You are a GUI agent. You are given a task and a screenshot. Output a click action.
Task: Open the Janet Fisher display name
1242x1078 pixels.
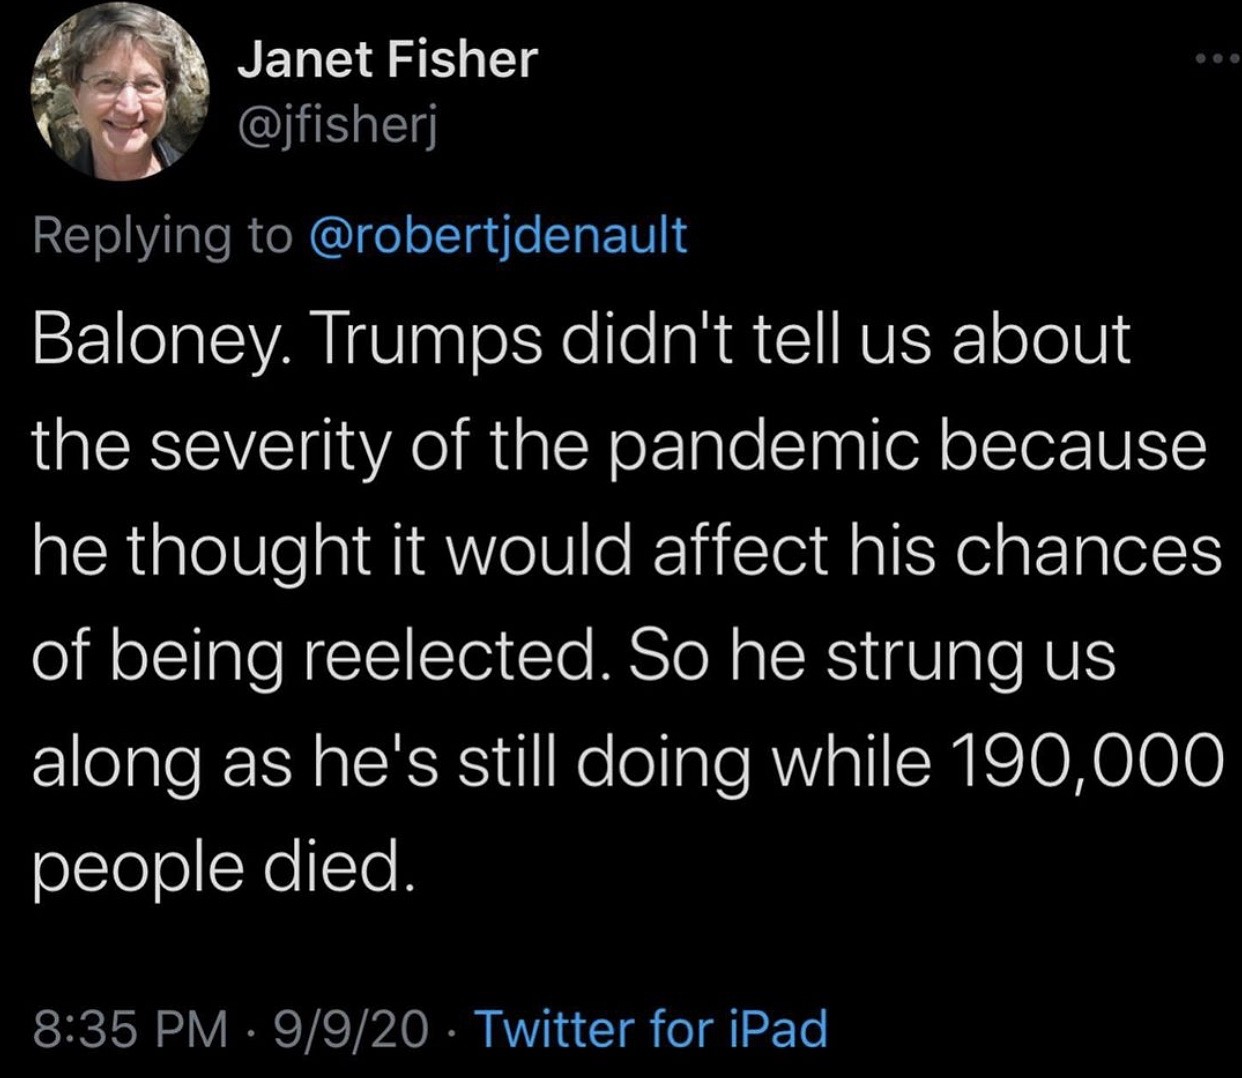[x=387, y=60]
